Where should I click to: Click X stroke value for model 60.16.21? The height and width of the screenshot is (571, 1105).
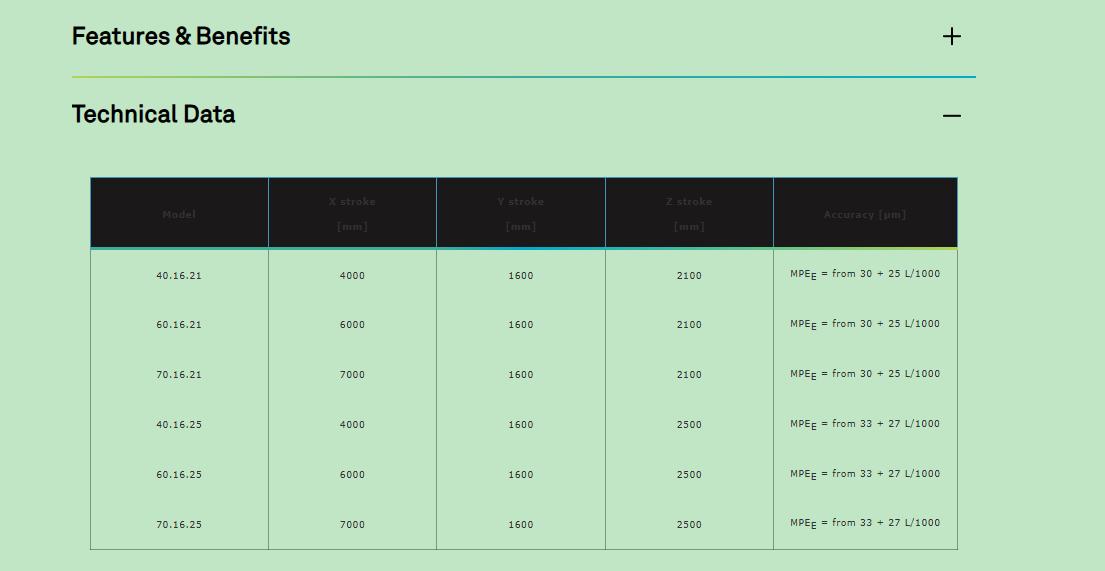point(352,325)
